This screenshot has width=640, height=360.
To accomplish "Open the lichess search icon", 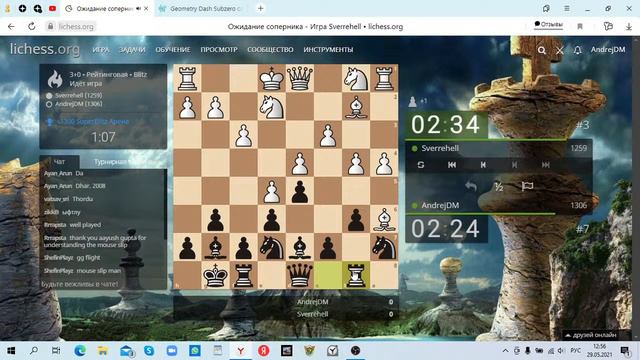I will 542,50.
